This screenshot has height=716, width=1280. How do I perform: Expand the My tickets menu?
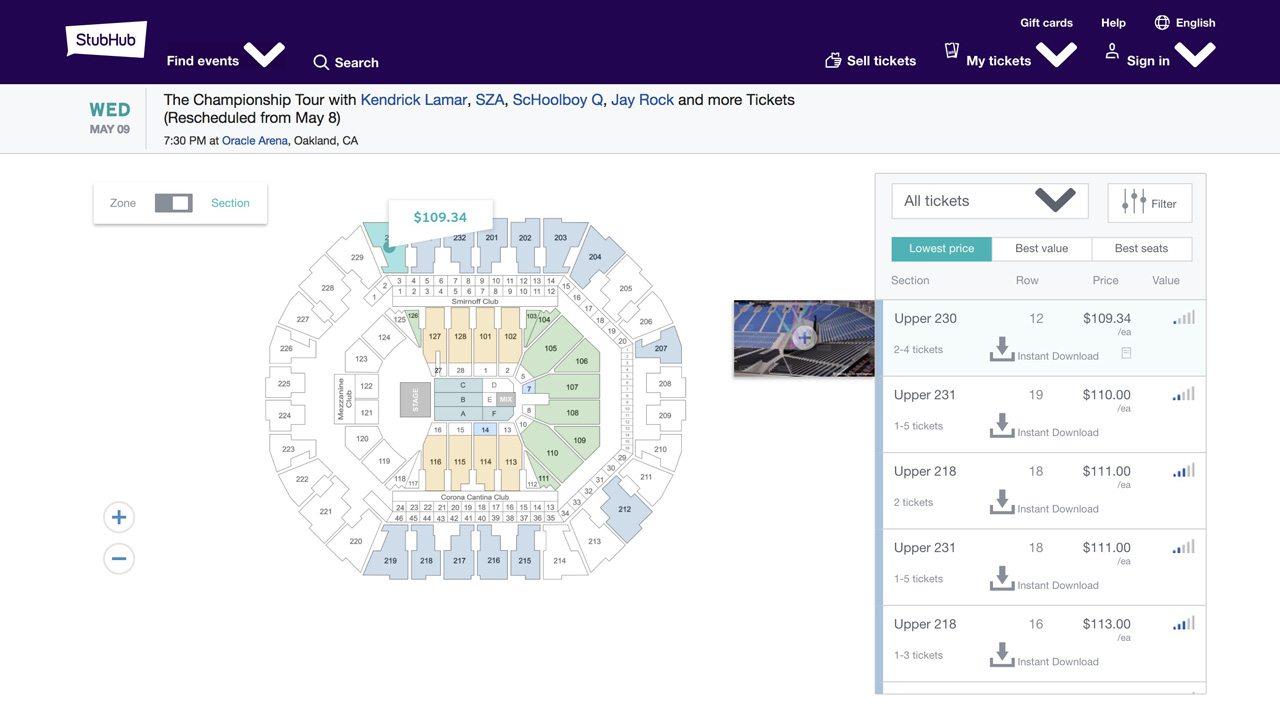pyautogui.click(x=1057, y=54)
